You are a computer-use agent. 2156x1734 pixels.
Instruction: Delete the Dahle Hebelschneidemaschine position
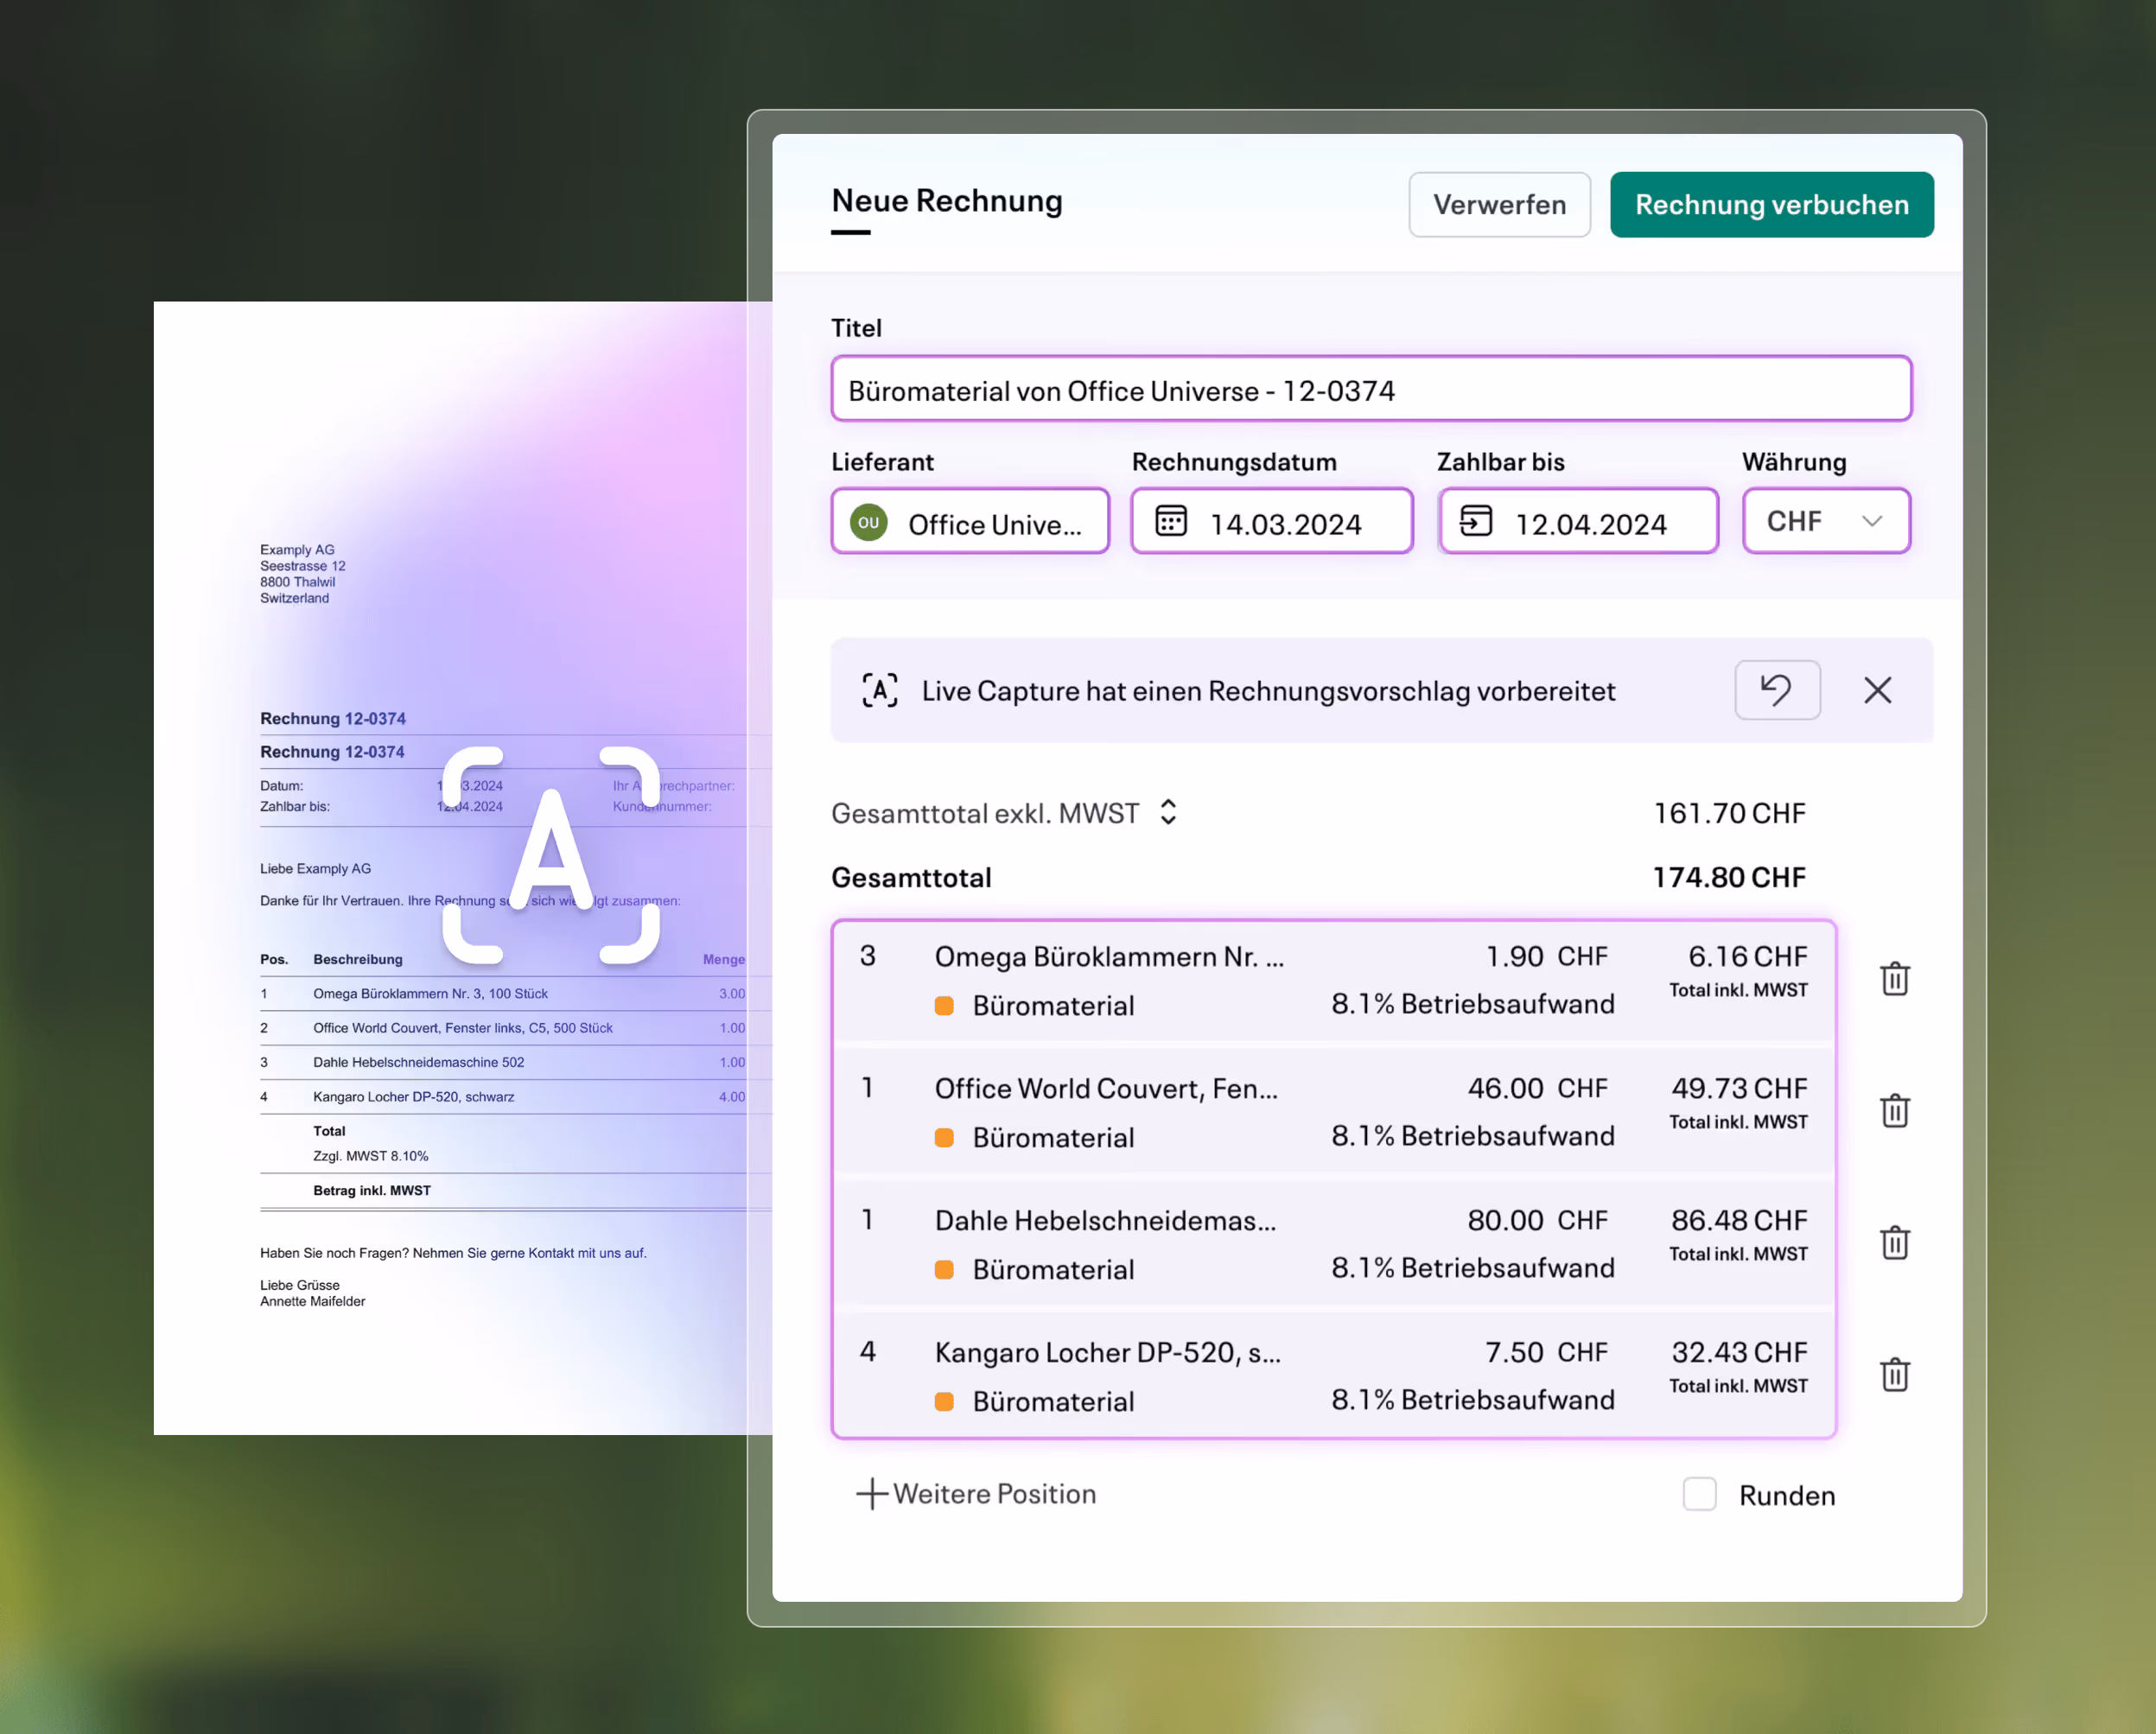(x=1895, y=1243)
